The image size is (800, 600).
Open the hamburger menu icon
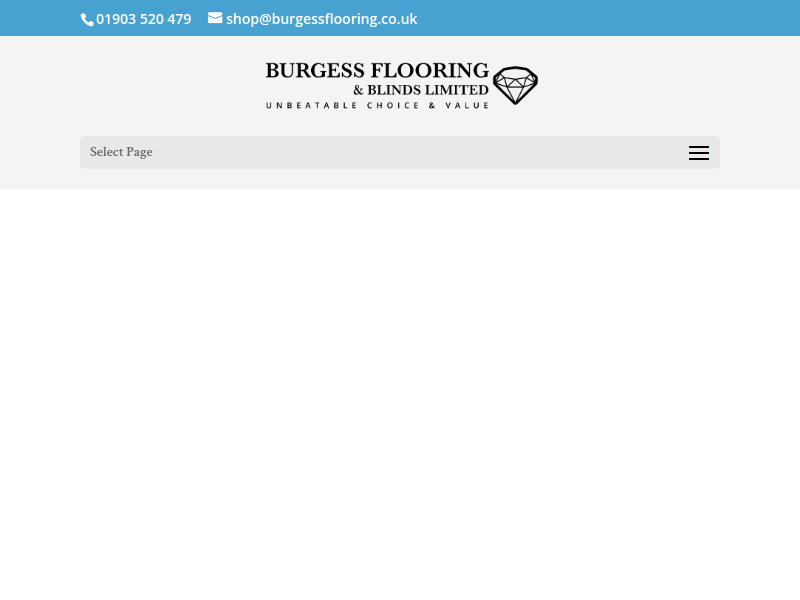point(698,153)
